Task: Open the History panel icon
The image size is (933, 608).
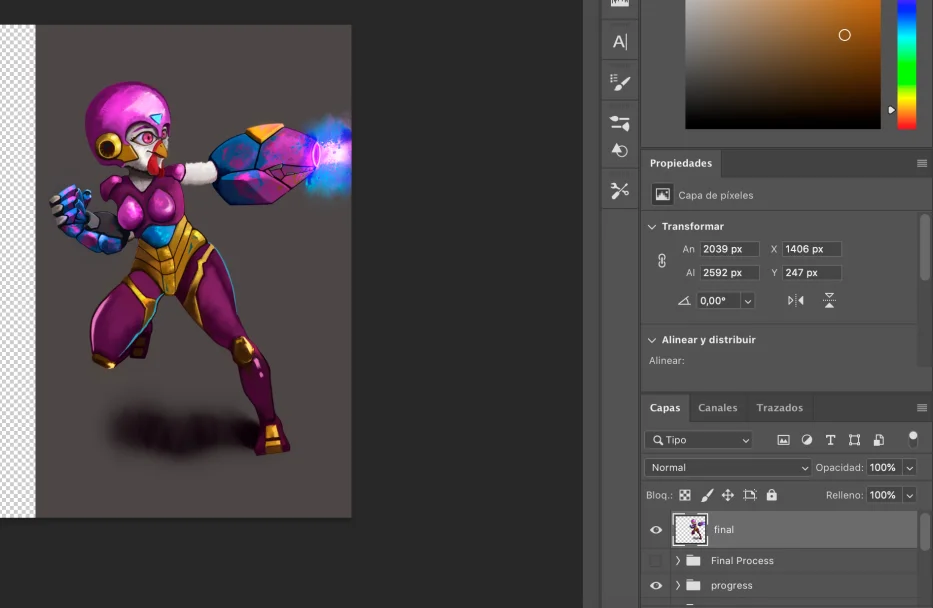Action: click(619, 151)
